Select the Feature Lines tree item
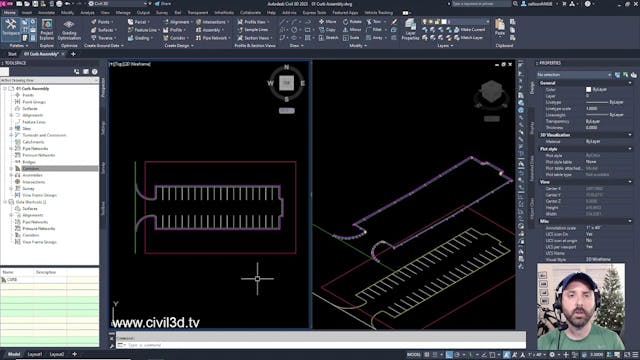 click(x=34, y=122)
